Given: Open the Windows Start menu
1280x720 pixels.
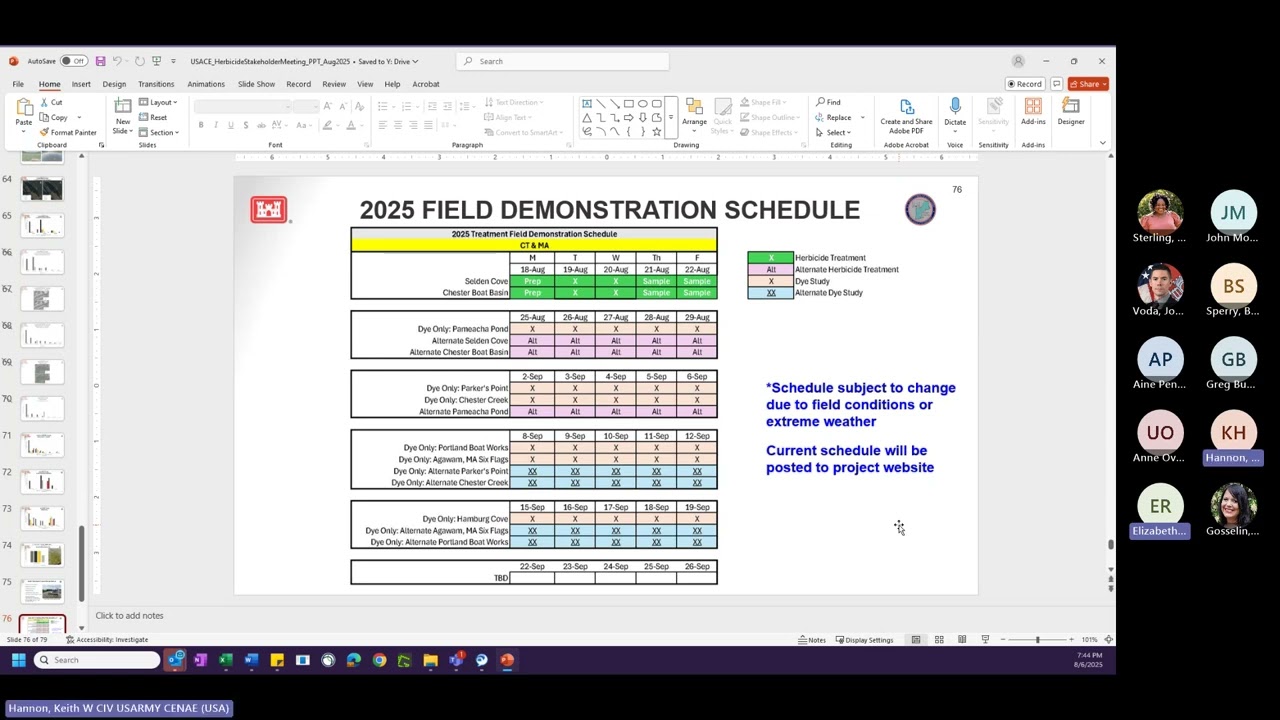Looking at the screenshot, I should pyautogui.click(x=18, y=660).
